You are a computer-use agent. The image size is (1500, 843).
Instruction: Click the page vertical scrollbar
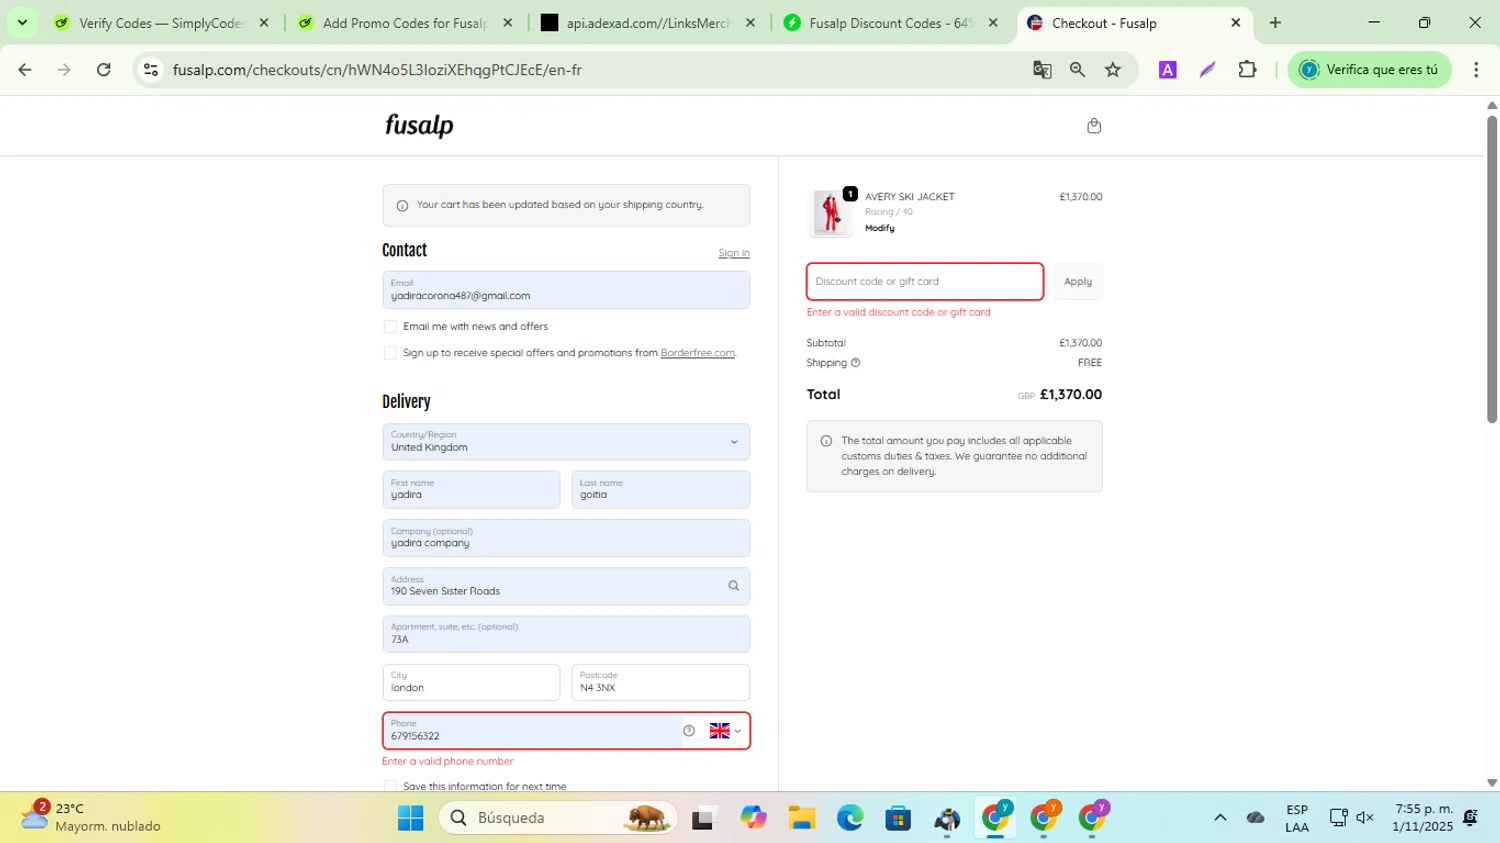tap(1492, 270)
